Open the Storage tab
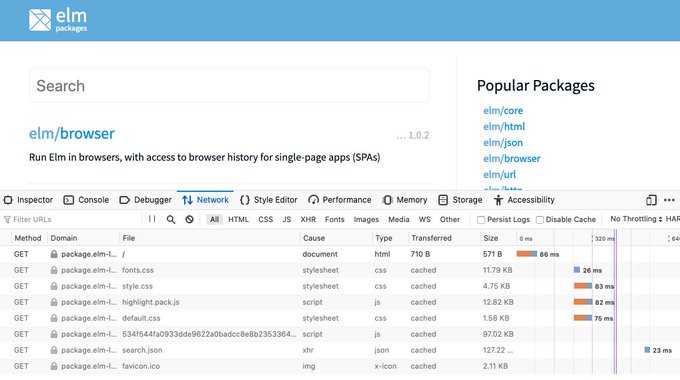Viewport: 680px width, 380px height. point(460,200)
